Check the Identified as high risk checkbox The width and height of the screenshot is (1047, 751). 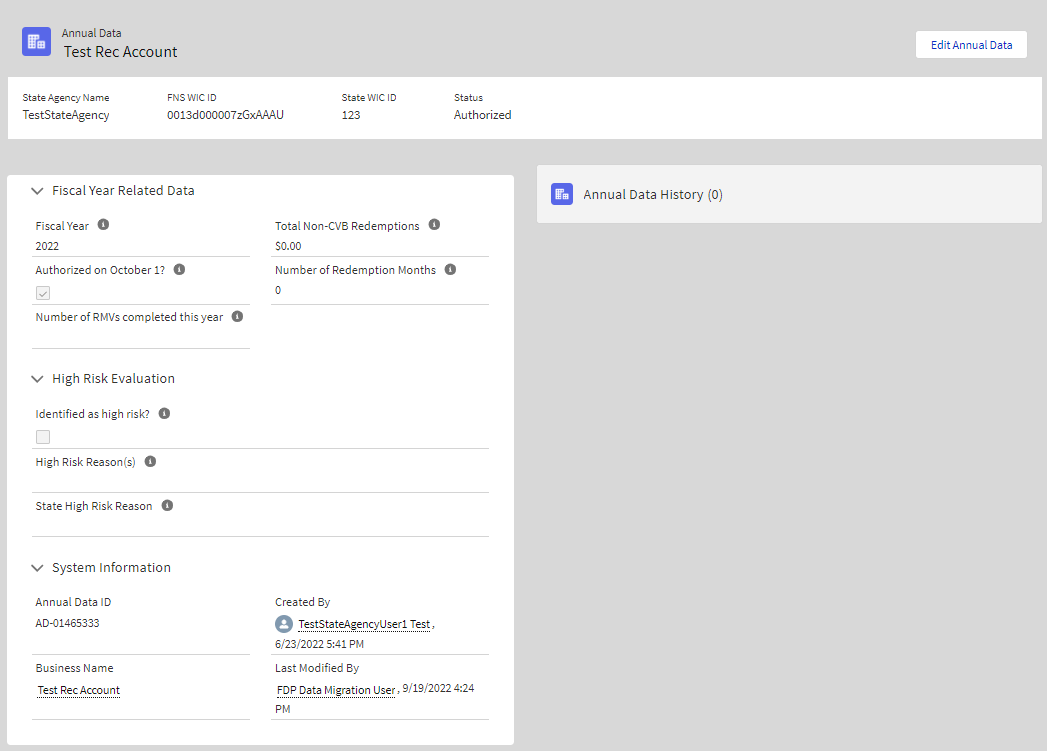43,437
